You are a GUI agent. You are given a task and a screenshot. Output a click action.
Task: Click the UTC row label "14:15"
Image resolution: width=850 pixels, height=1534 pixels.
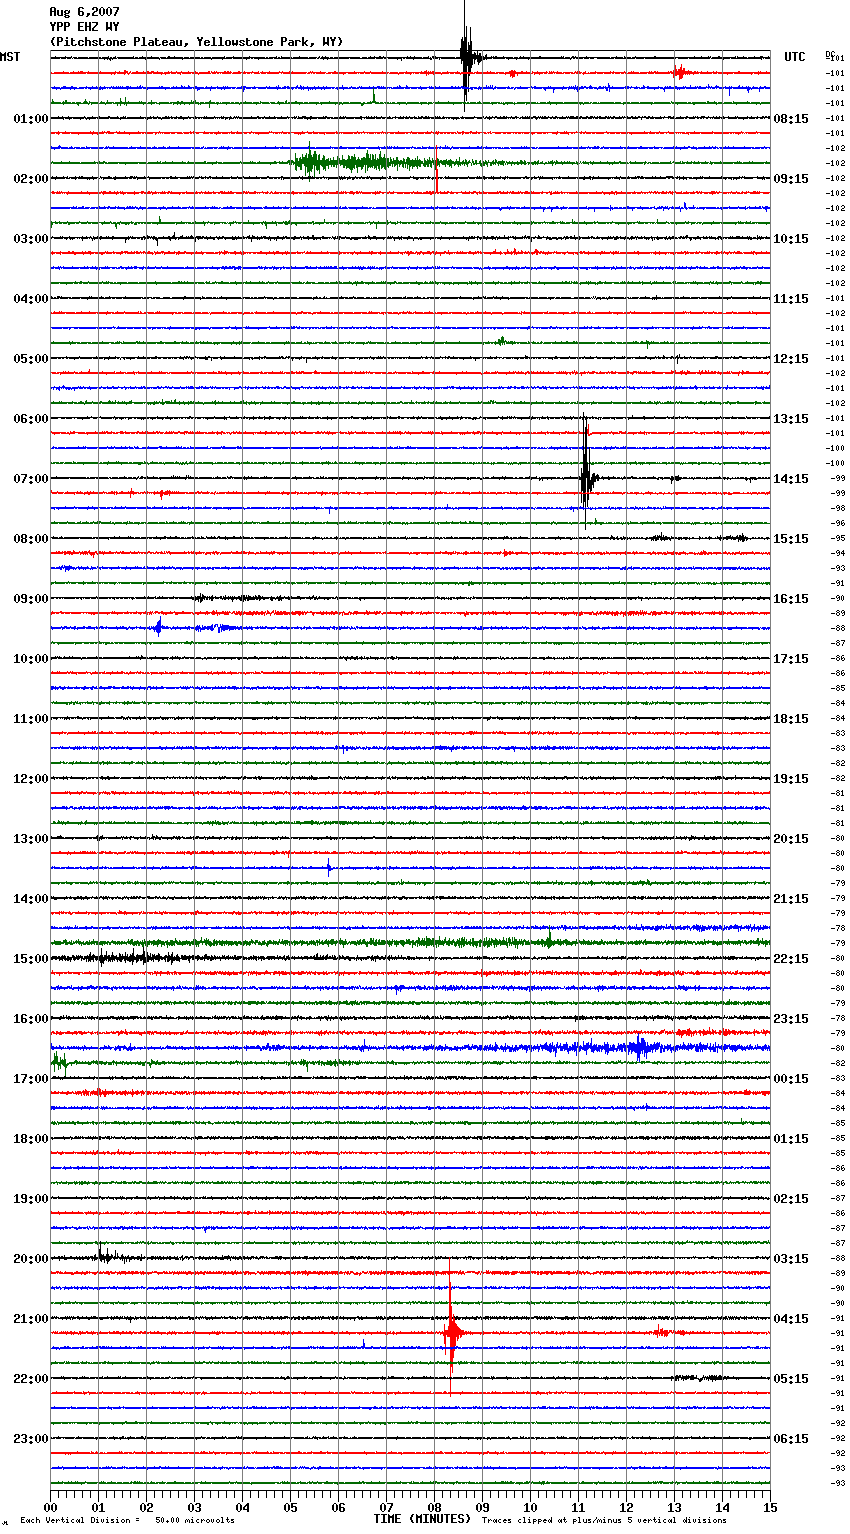tap(791, 479)
